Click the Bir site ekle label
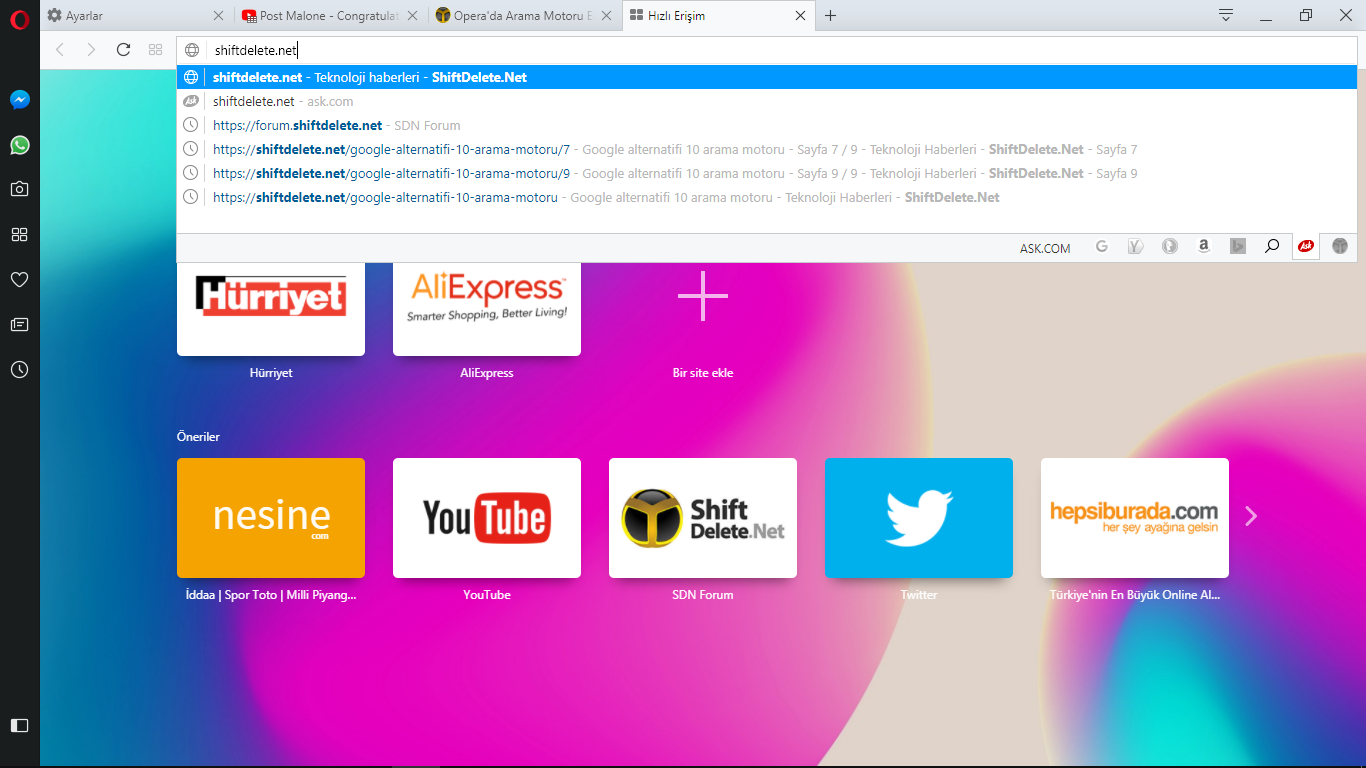 [703, 373]
